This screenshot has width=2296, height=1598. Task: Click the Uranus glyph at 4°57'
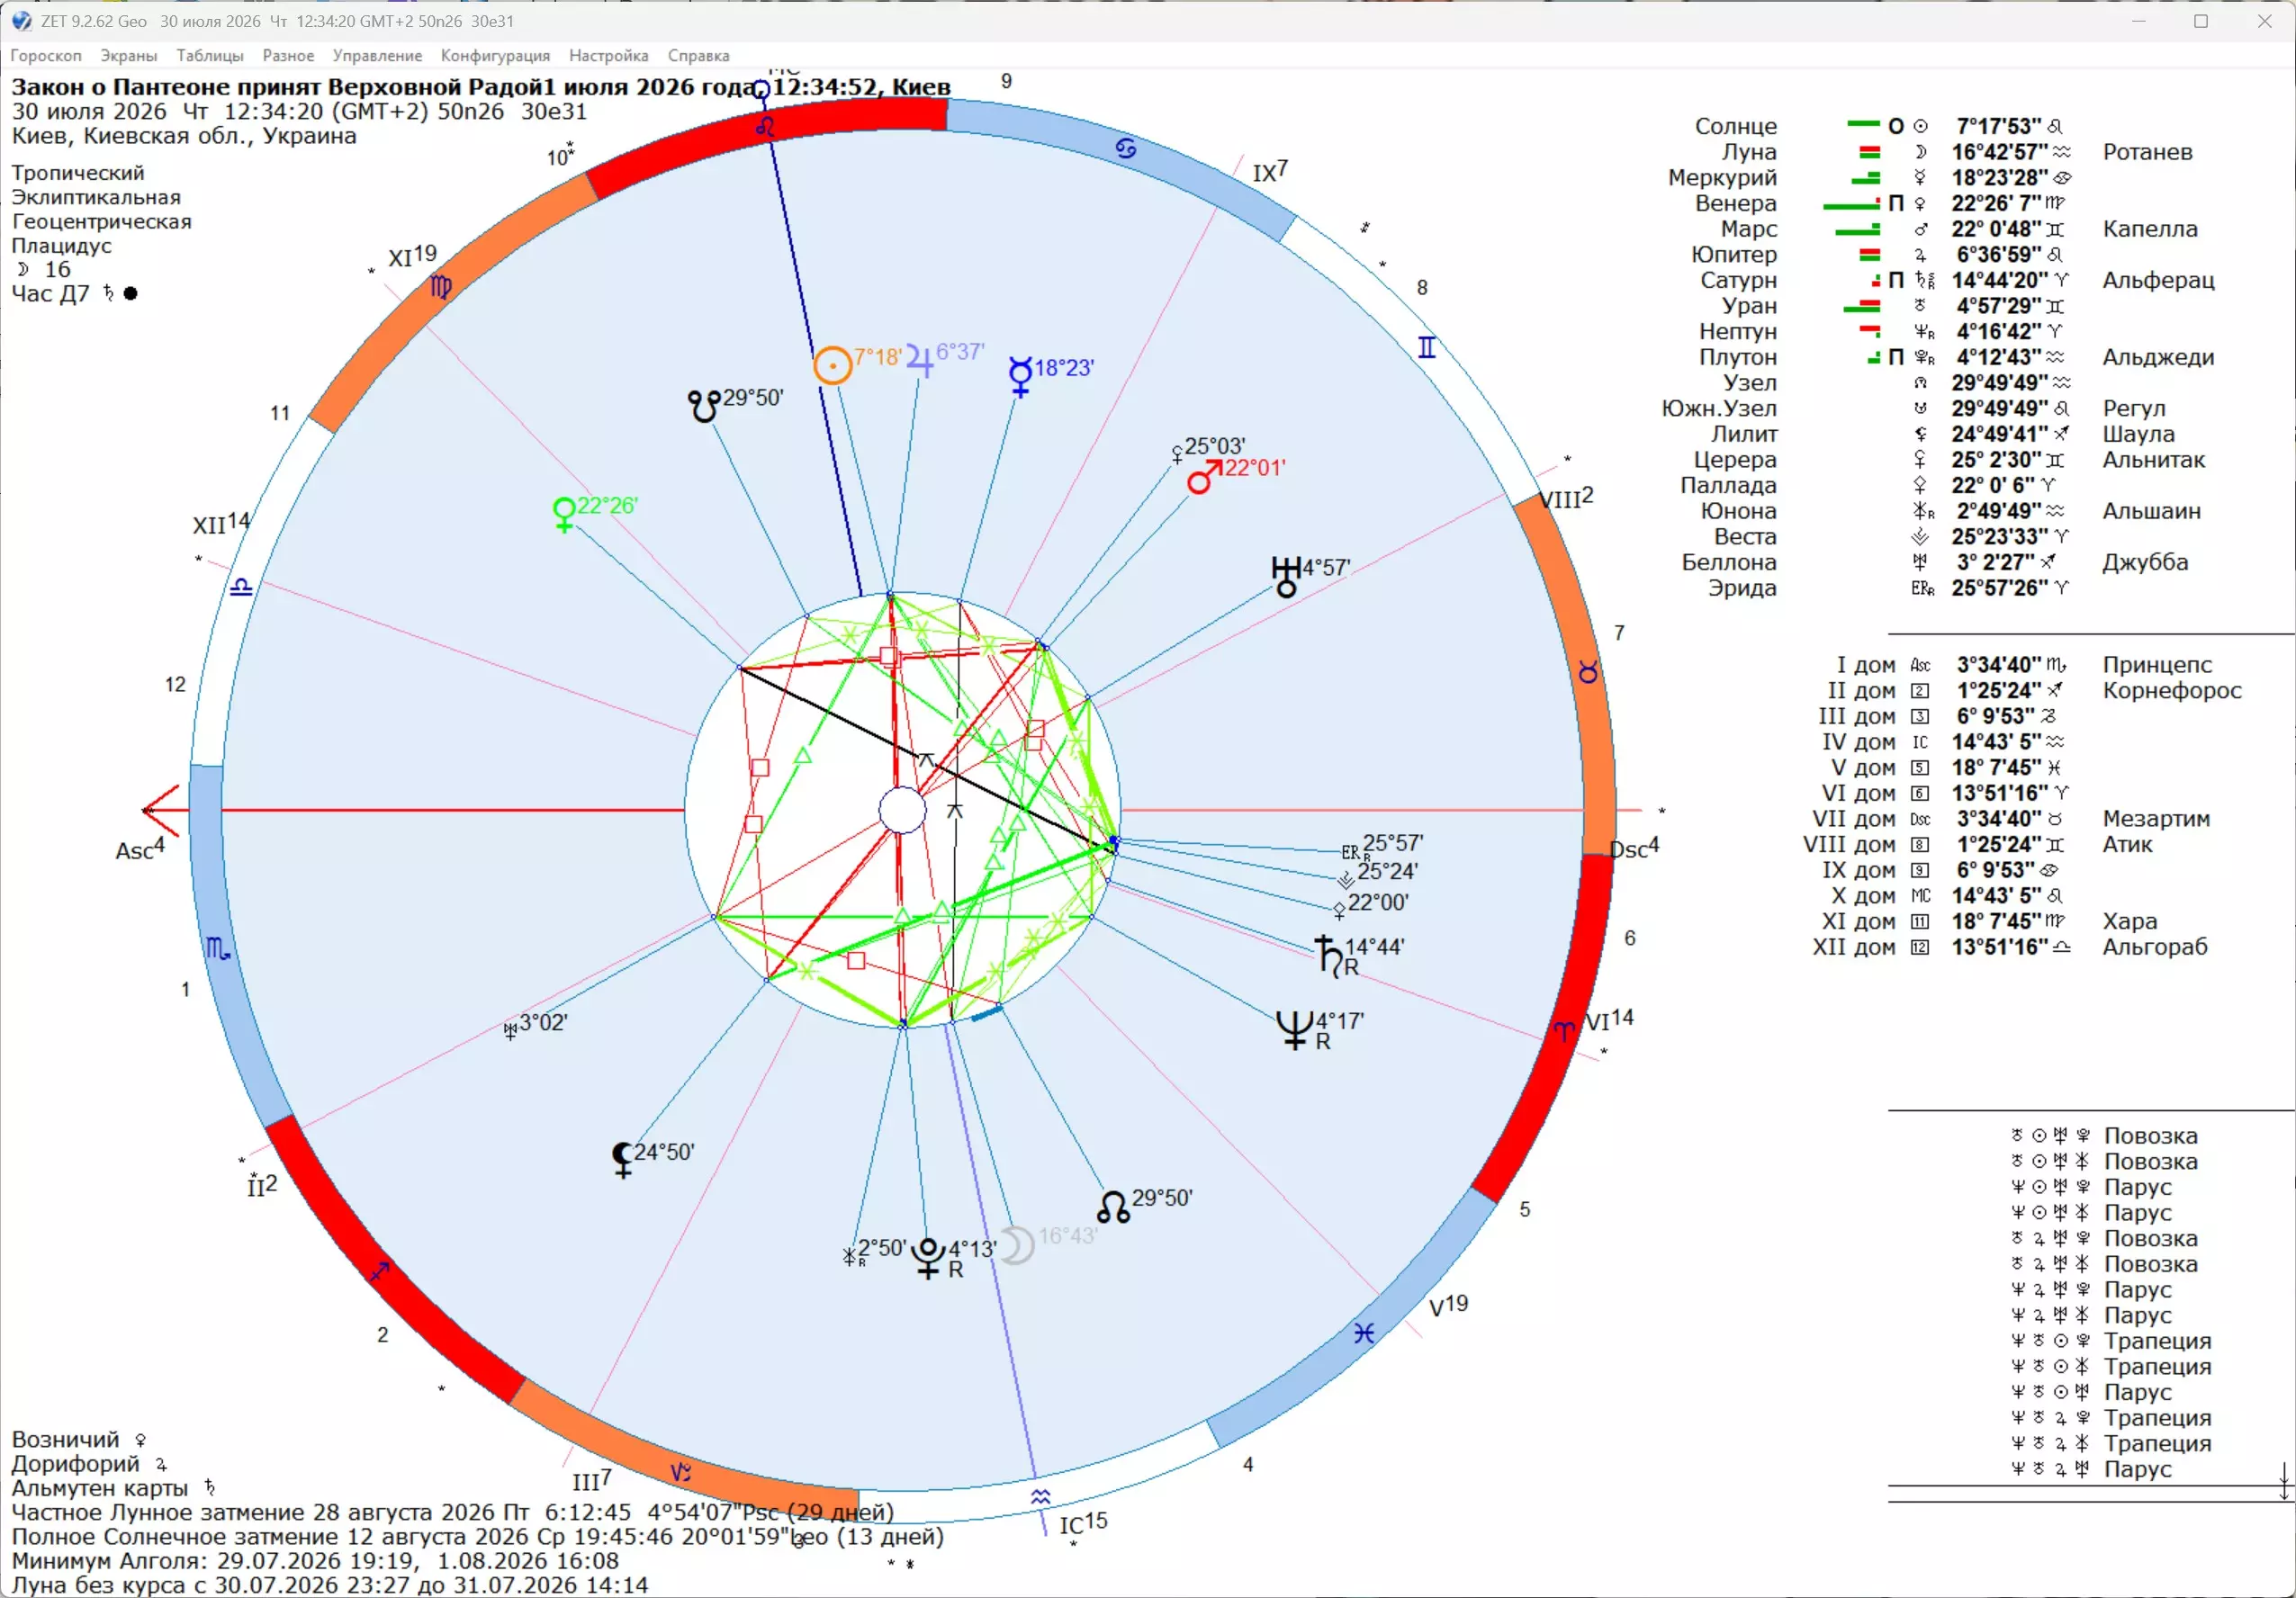pyautogui.click(x=1286, y=577)
